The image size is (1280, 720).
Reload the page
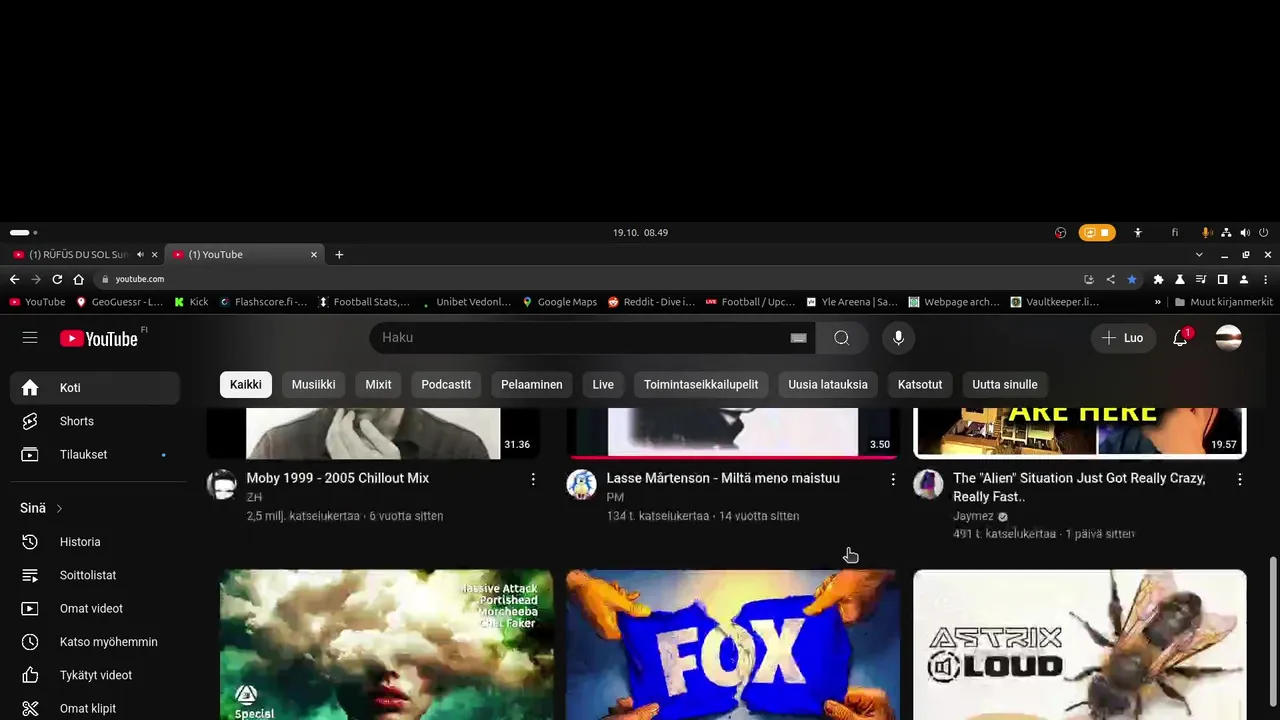click(57, 279)
